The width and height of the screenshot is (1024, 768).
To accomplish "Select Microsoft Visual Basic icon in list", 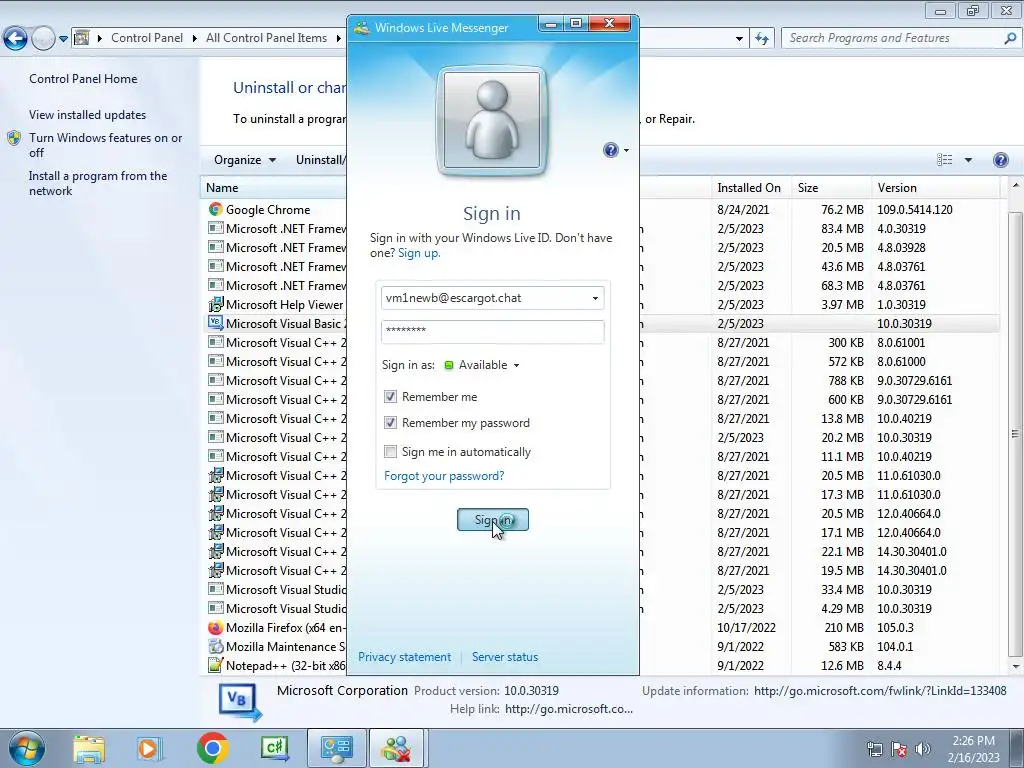I will [216, 323].
